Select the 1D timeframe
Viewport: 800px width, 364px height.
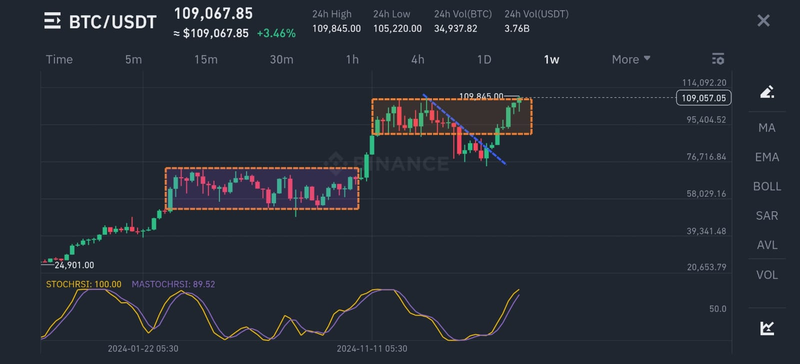[484, 60]
